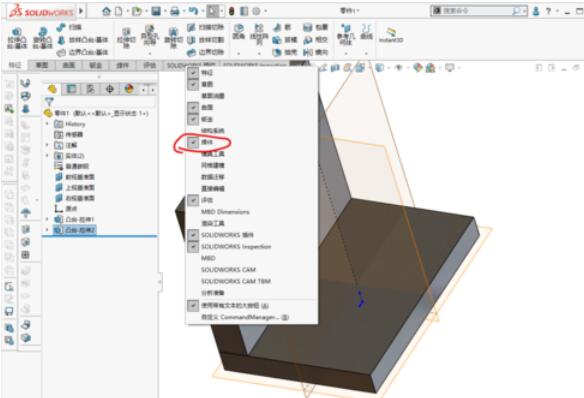Open the ConfigurationManager tab icon

[x=91, y=89]
